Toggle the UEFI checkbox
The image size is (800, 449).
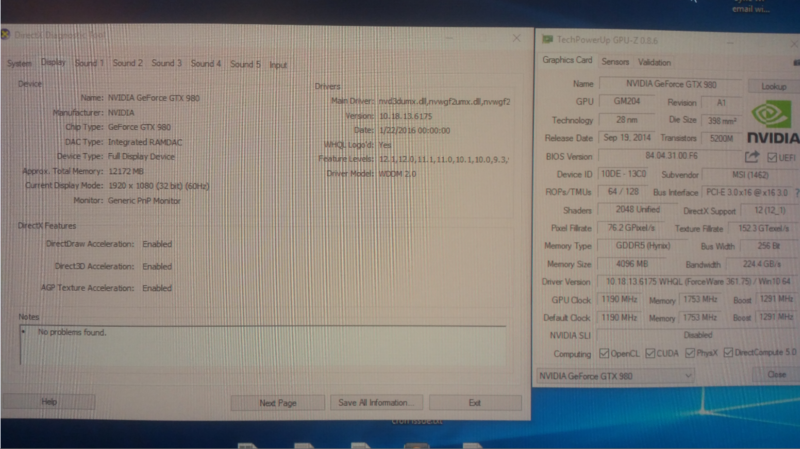772,158
